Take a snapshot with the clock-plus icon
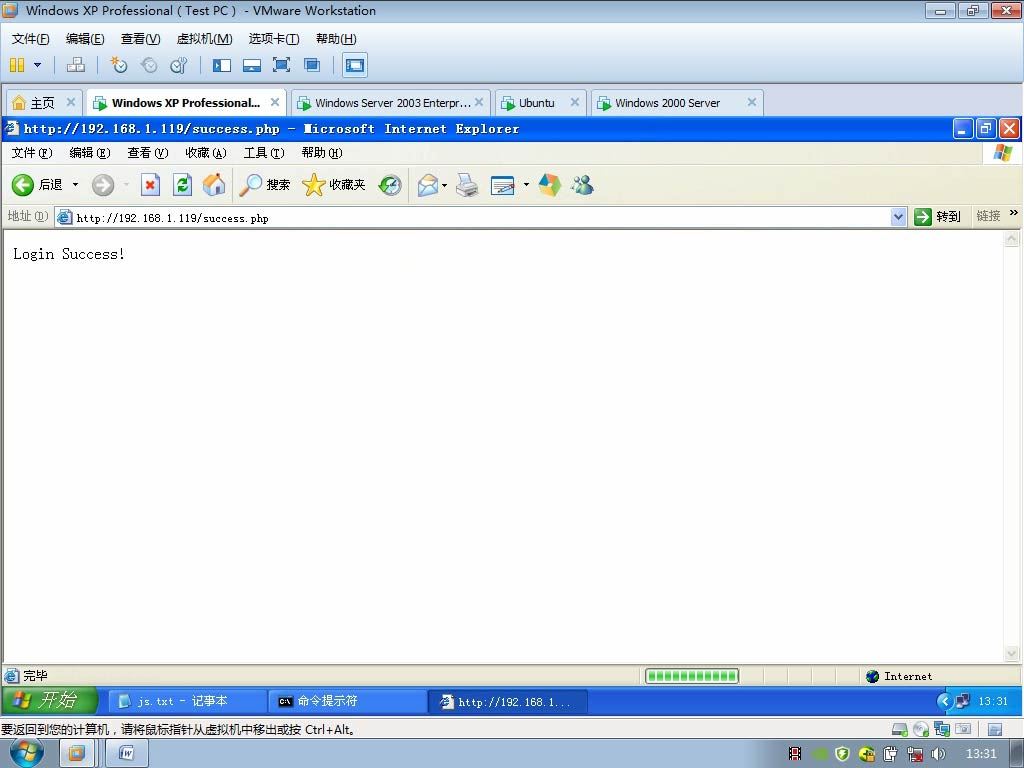The height and width of the screenshot is (768, 1024). coord(119,65)
